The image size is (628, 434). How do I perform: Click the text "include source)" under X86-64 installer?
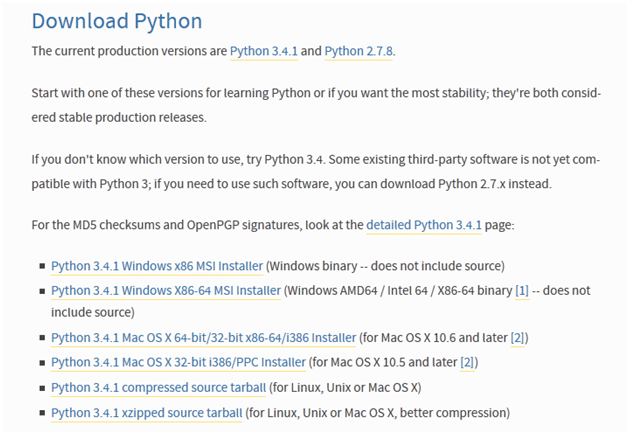click(93, 312)
